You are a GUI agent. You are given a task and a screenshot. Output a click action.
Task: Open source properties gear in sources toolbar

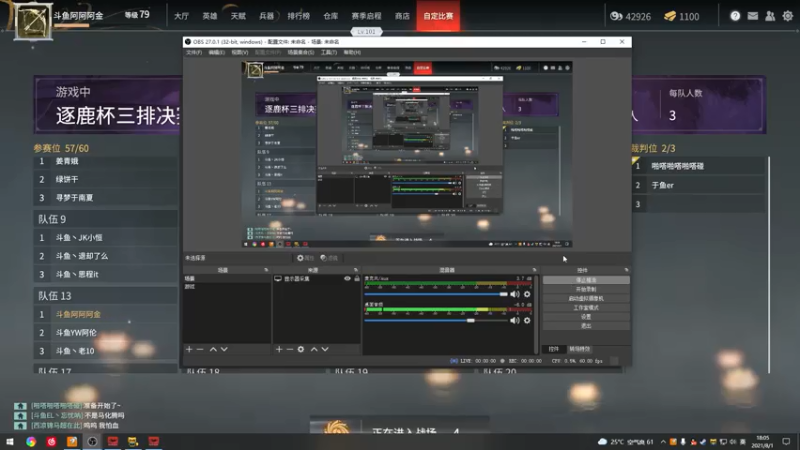(301, 349)
